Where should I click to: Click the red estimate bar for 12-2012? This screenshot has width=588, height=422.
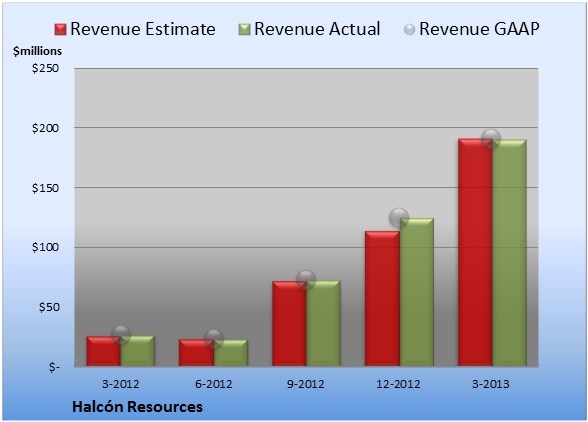coord(382,298)
